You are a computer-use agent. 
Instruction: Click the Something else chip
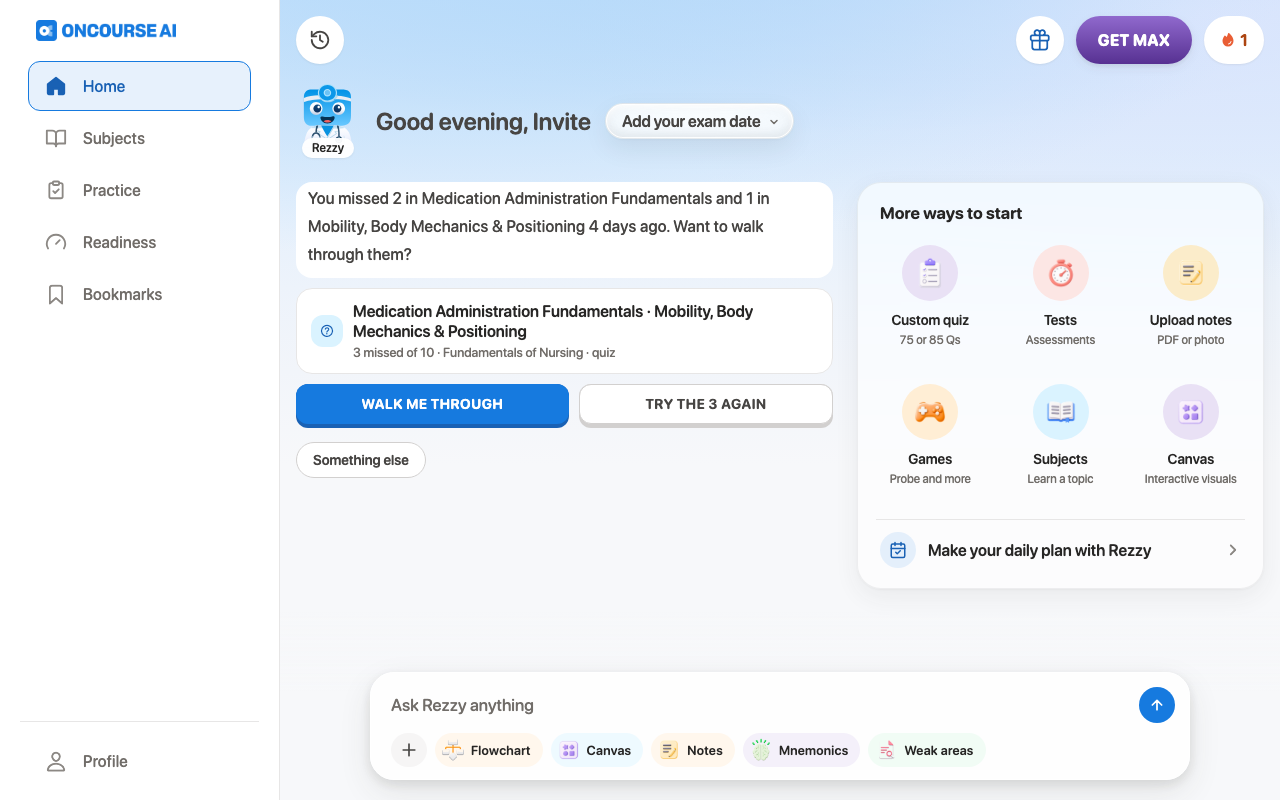pyautogui.click(x=361, y=460)
